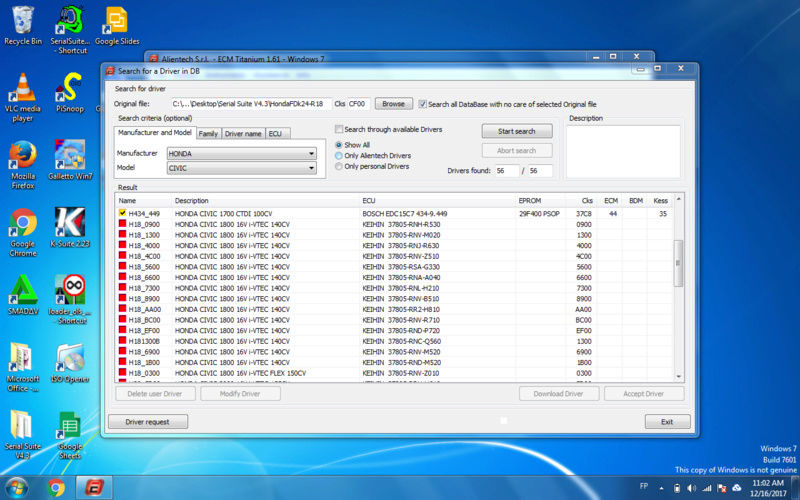
Task: Toggle Search all DataBase checkbox
Action: (422, 104)
